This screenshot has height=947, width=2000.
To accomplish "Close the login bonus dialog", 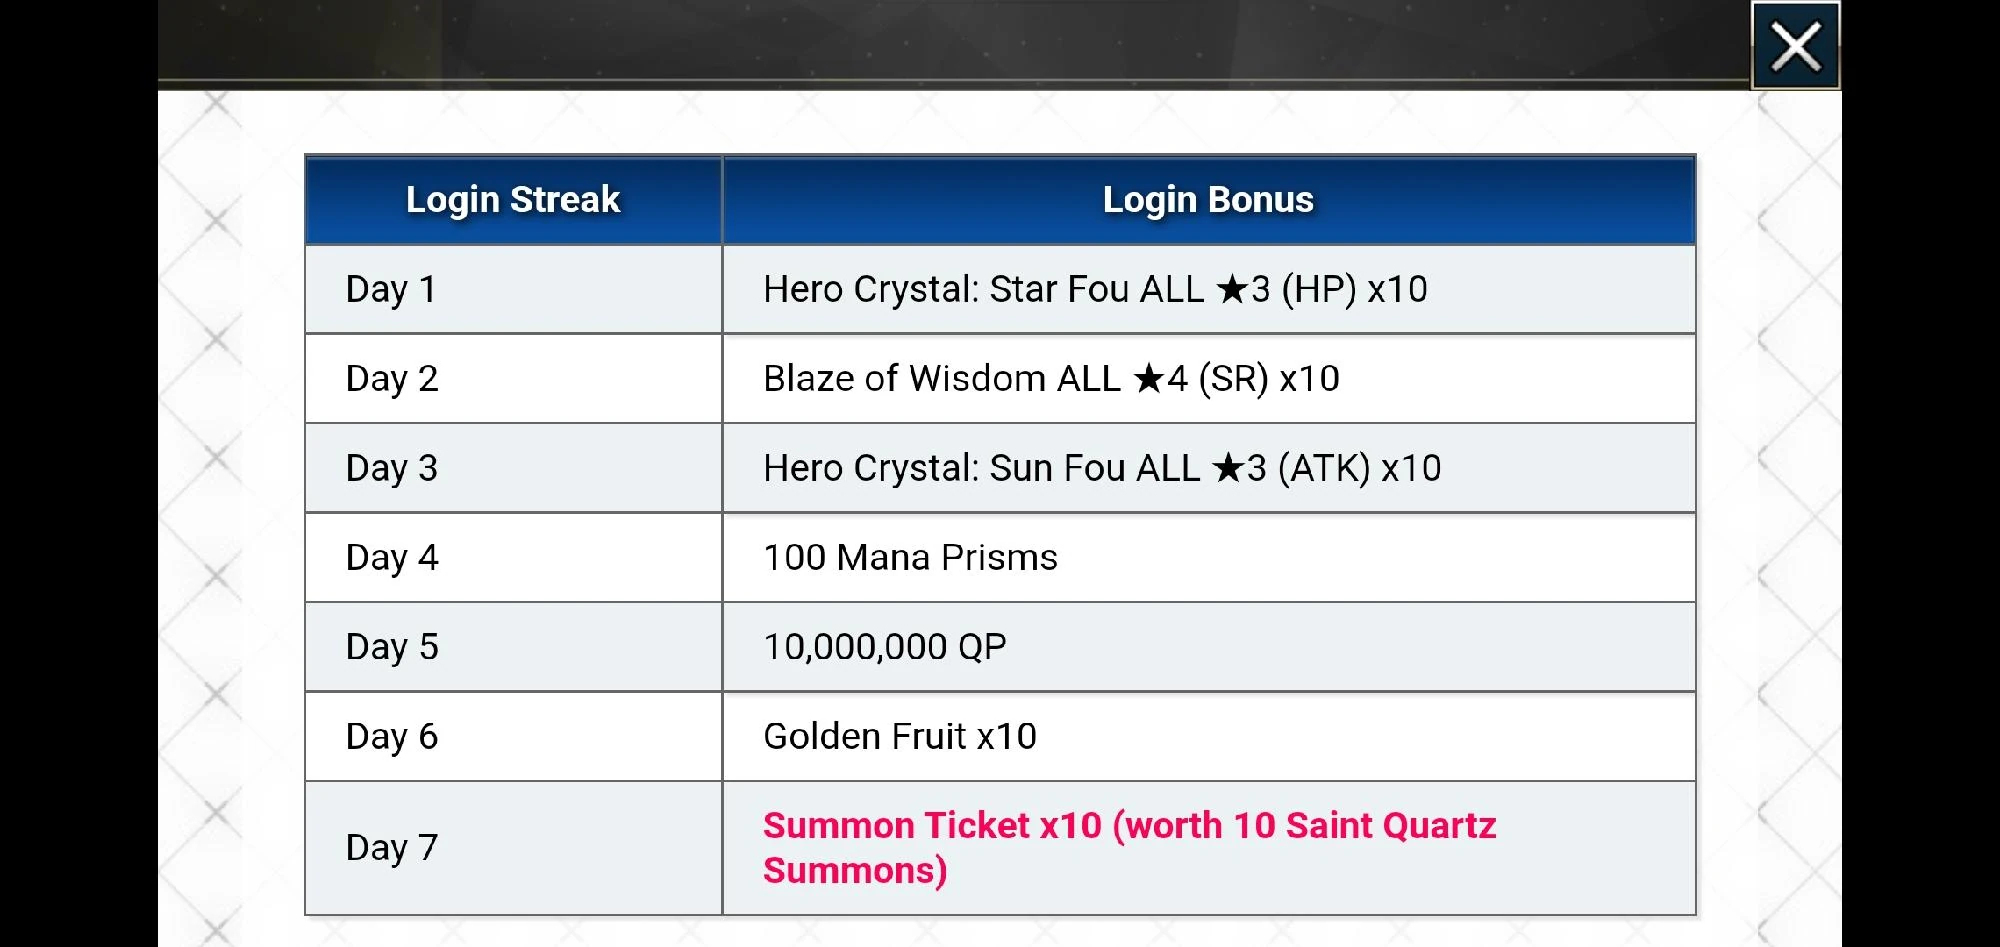I will point(1795,47).
